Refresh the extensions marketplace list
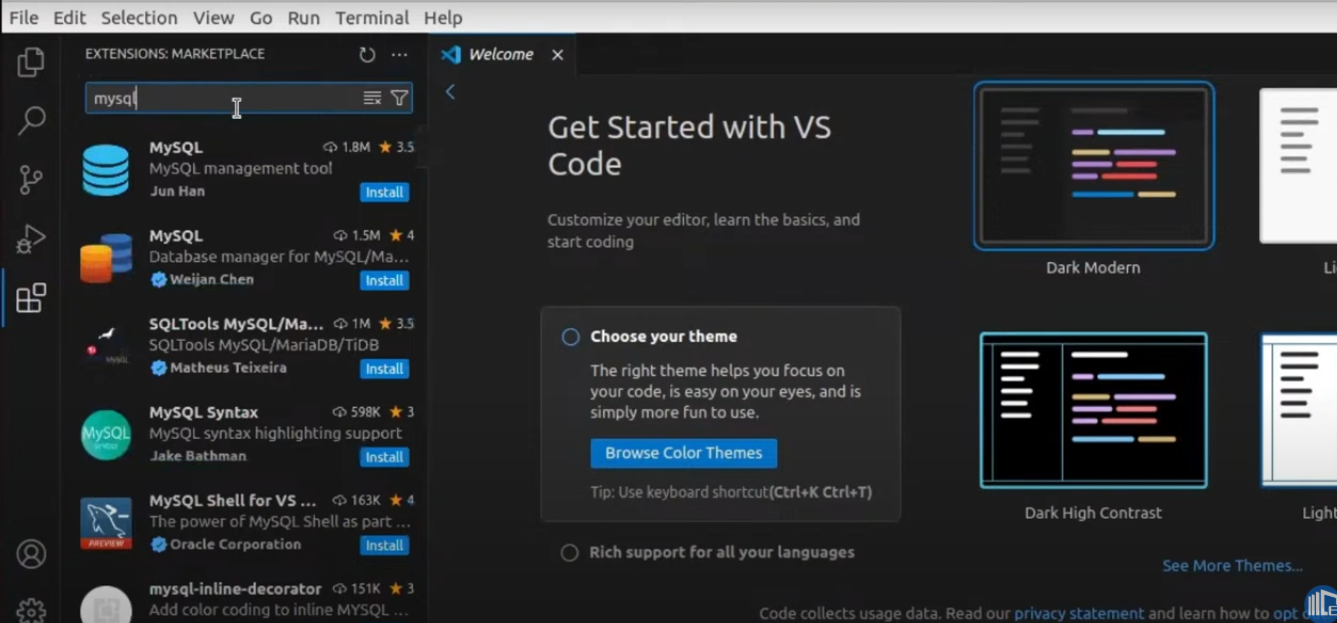Viewport: 1337px width, 623px height. pos(367,55)
